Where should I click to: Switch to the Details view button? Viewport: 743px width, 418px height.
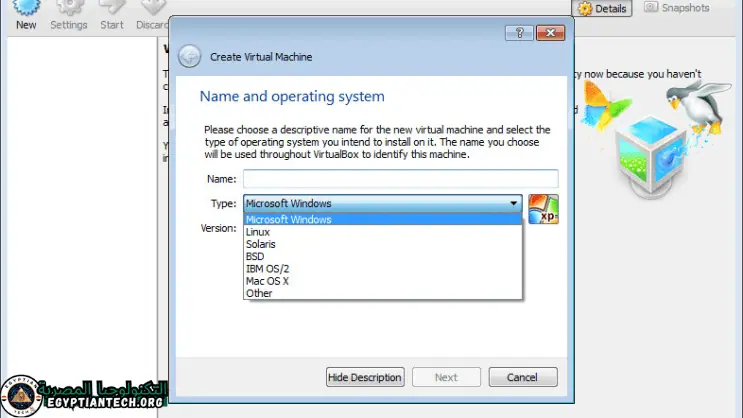(602, 8)
